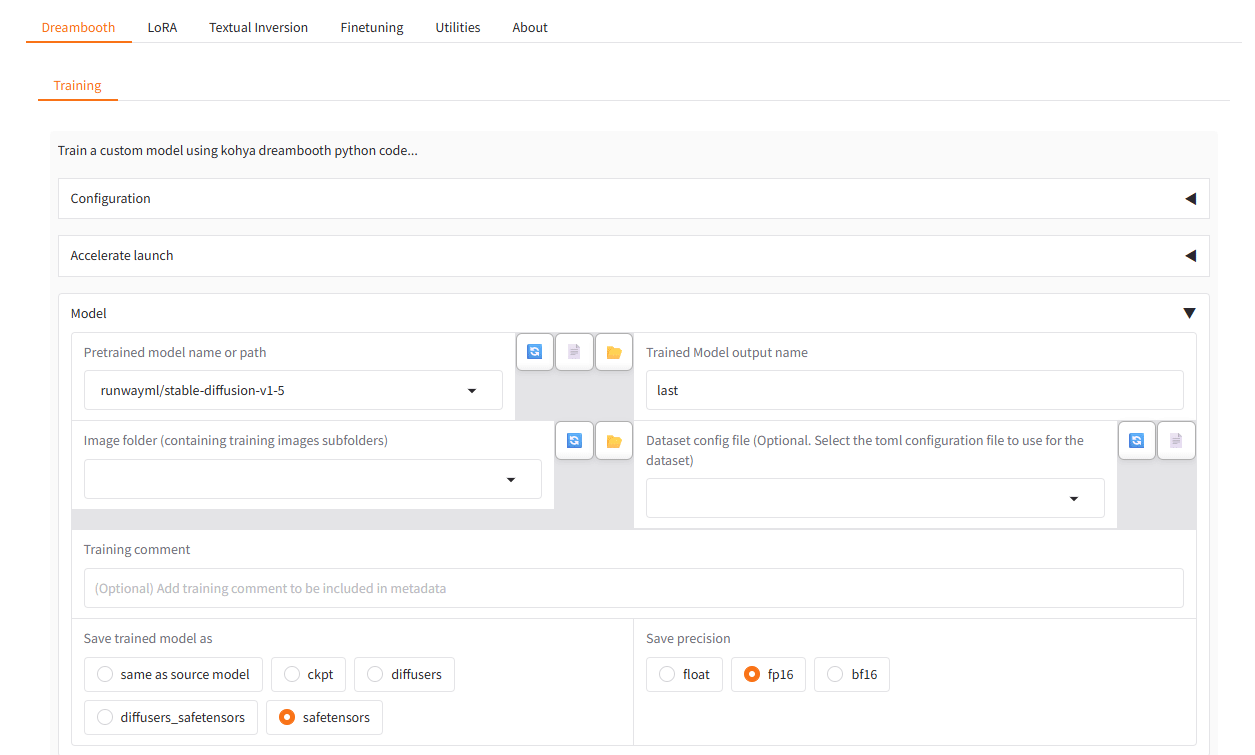Select float save precision
The width and height of the screenshot is (1255, 755).
point(684,674)
